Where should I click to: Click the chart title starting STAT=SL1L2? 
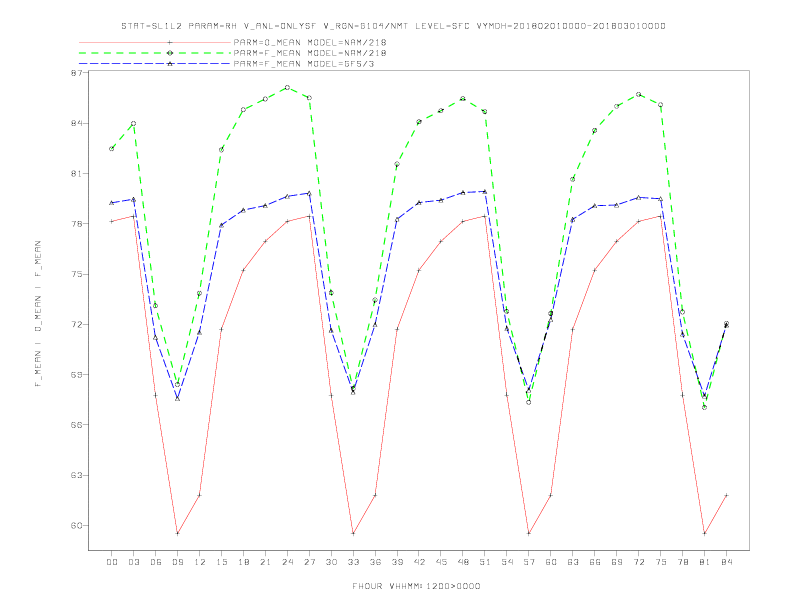click(393, 26)
